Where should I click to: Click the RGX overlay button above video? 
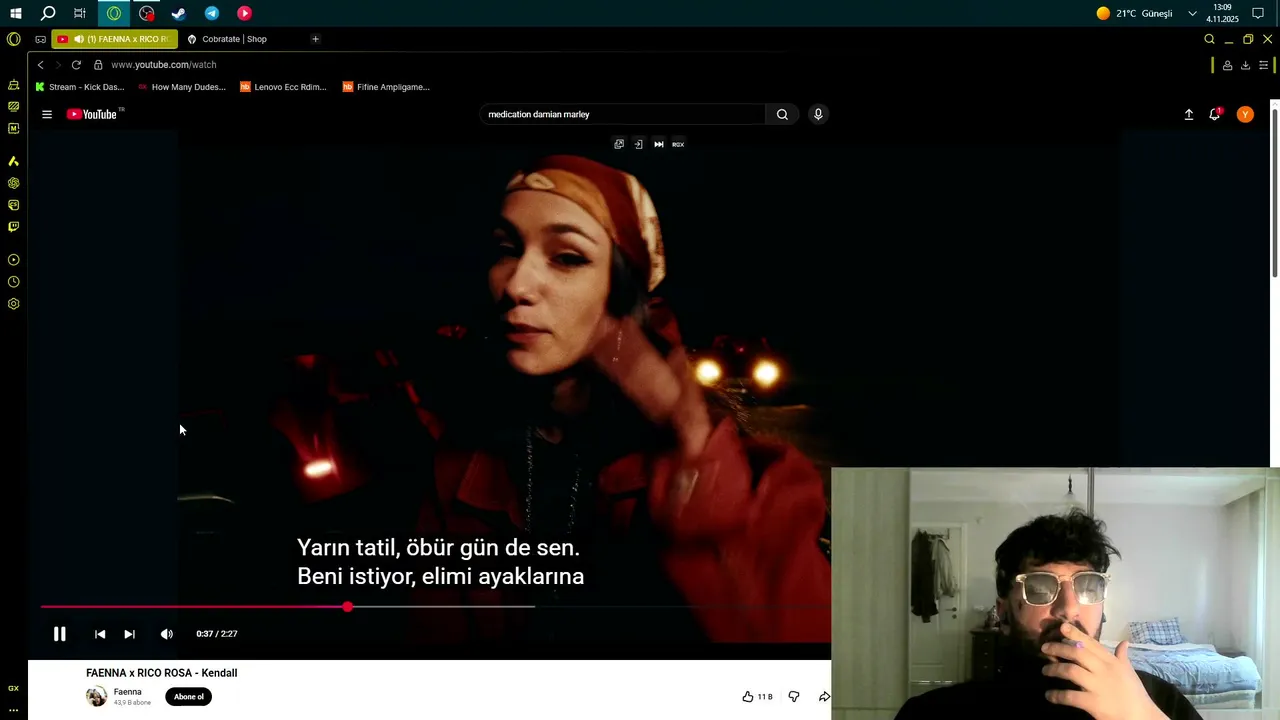[x=678, y=144]
